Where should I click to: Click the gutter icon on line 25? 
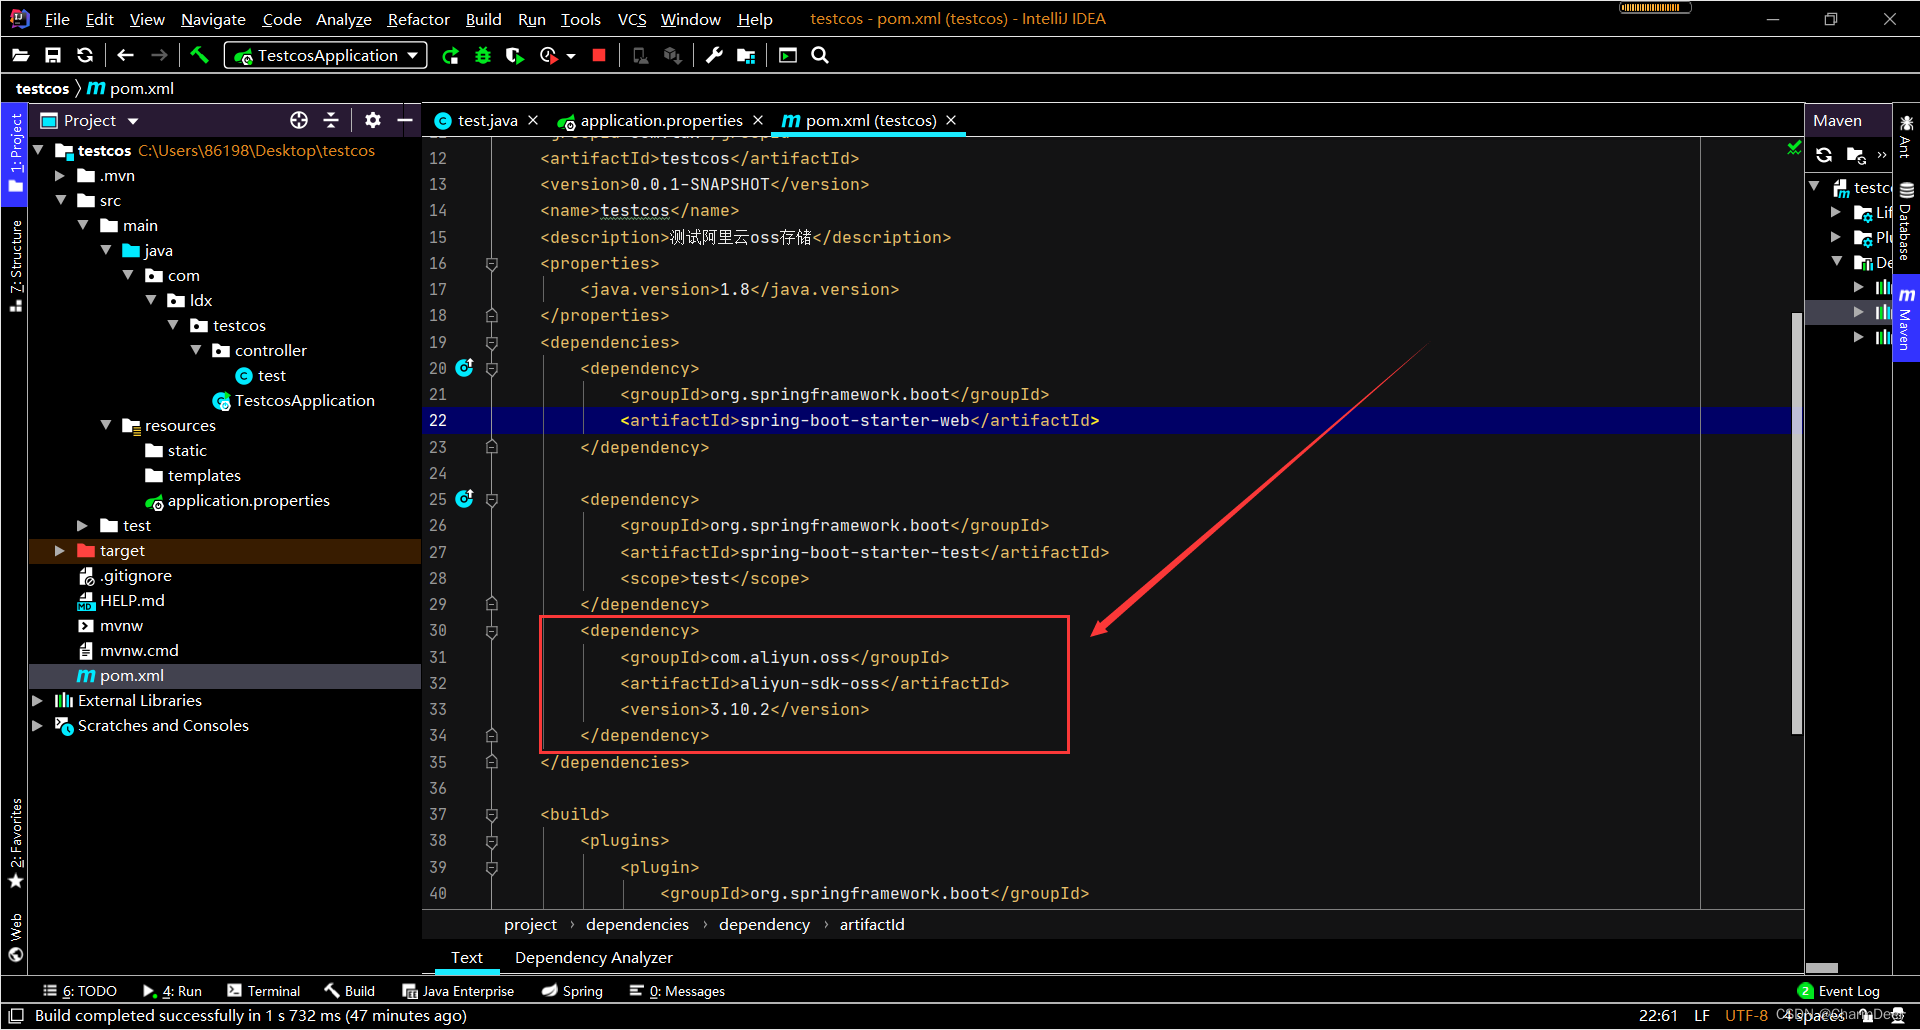point(465,499)
